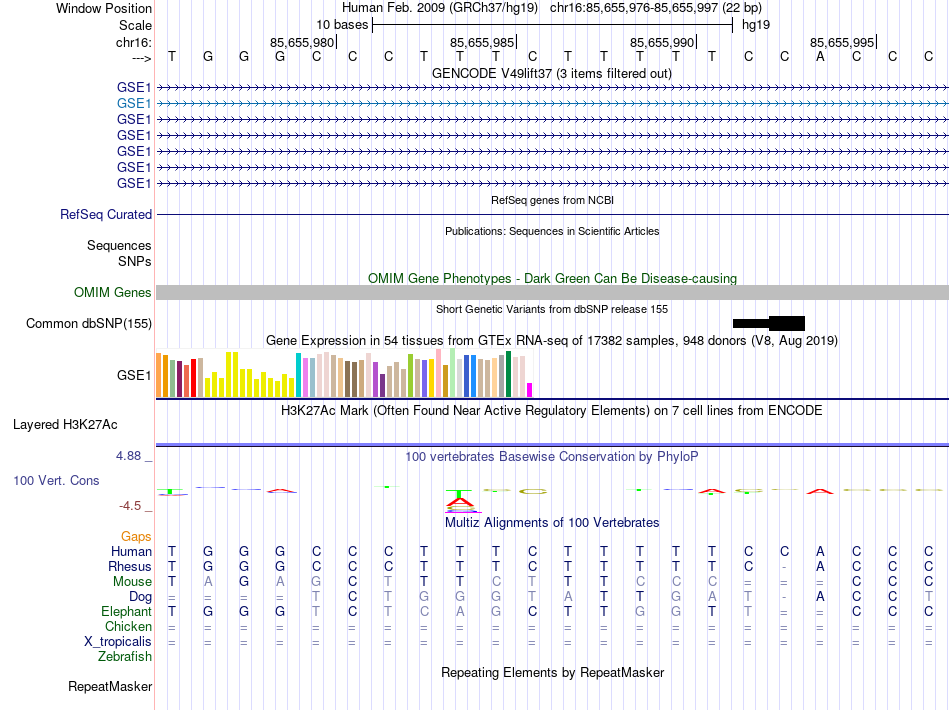Click the Zebrafish species label
The image size is (950, 710).
click(125, 657)
